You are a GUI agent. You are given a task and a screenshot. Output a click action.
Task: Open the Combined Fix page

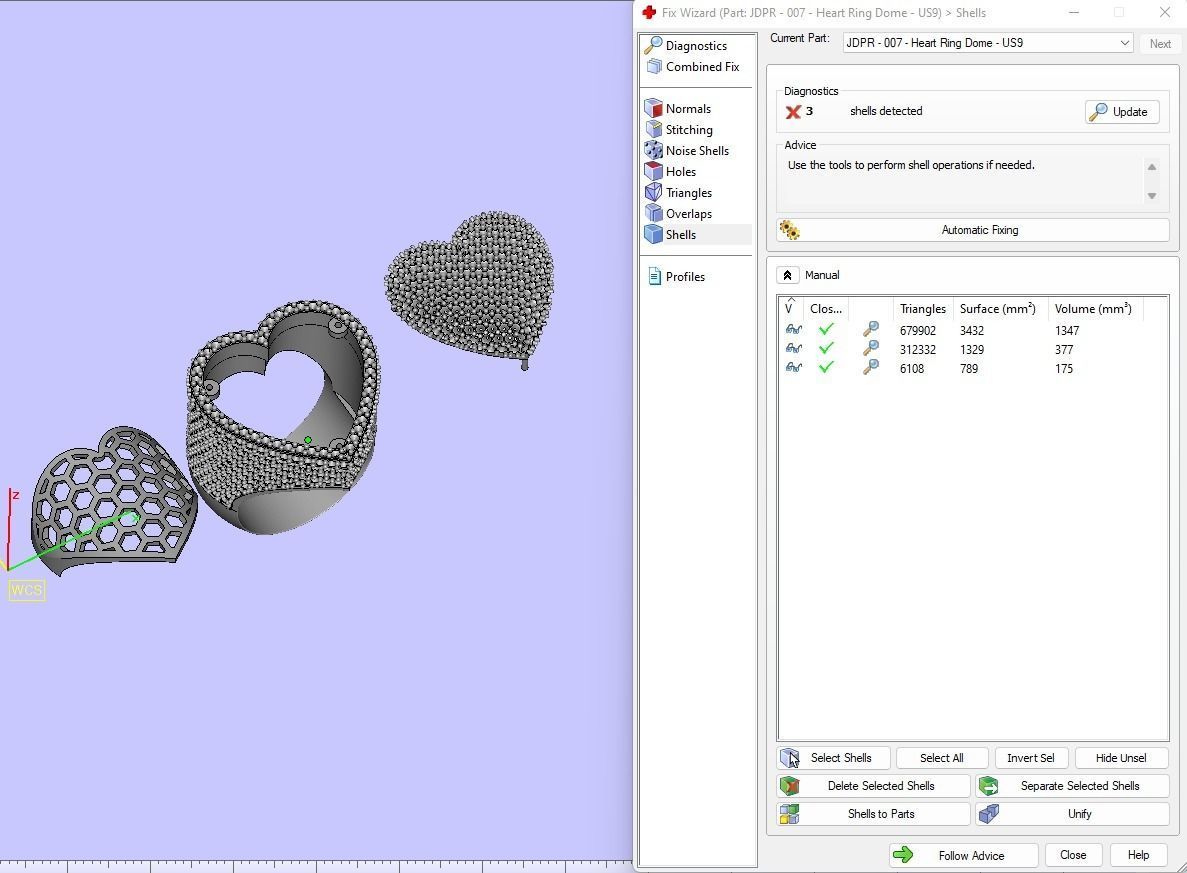pos(702,67)
